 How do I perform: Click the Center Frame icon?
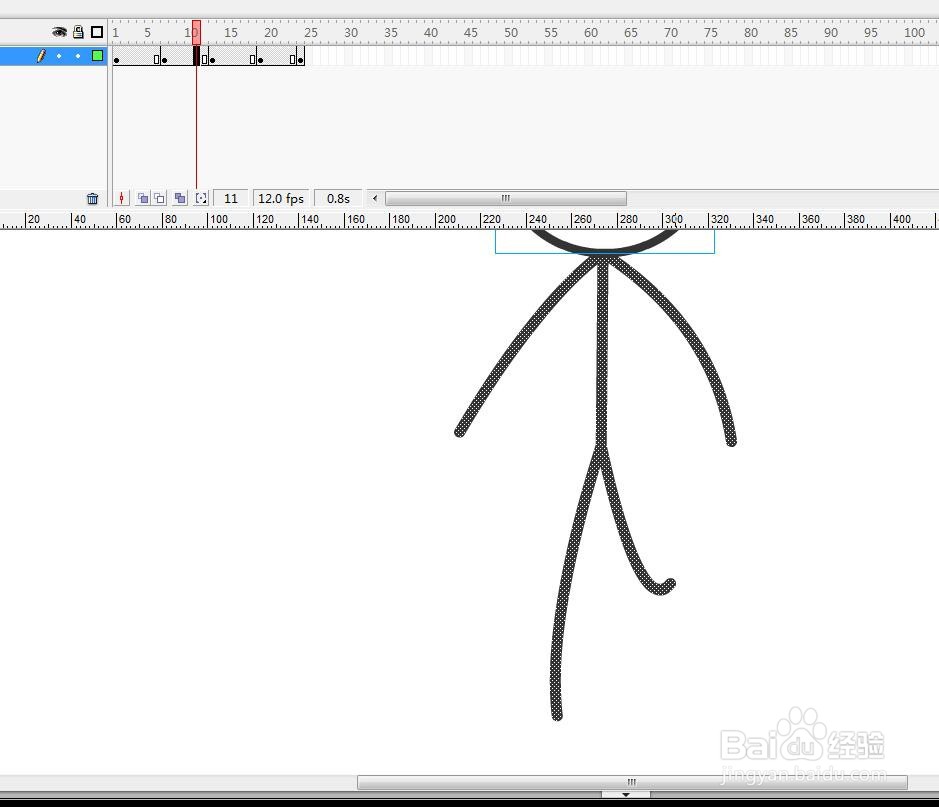(x=122, y=198)
